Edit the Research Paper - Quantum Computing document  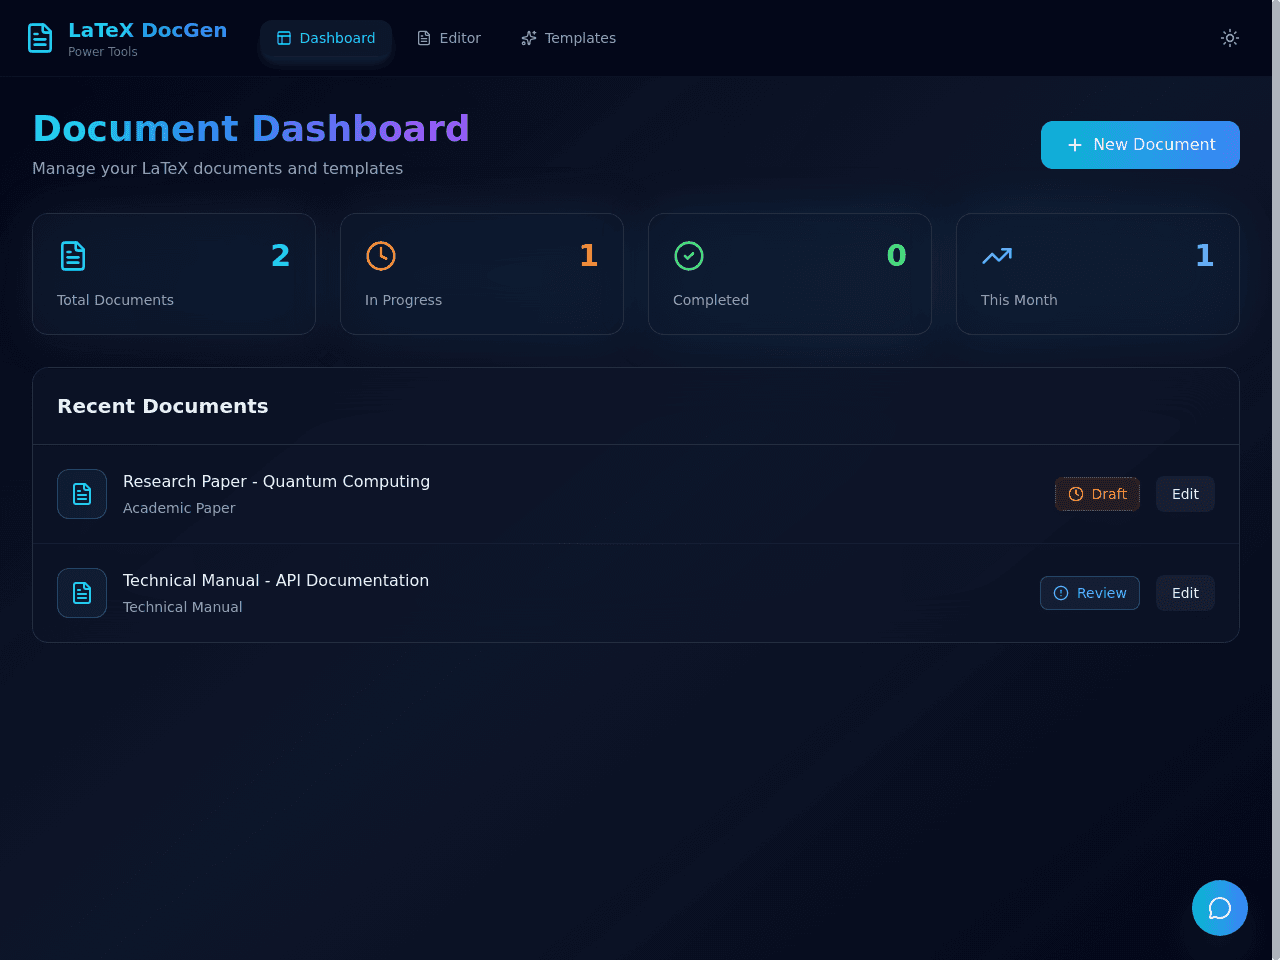pyautogui.click(x=1185, y=494)
